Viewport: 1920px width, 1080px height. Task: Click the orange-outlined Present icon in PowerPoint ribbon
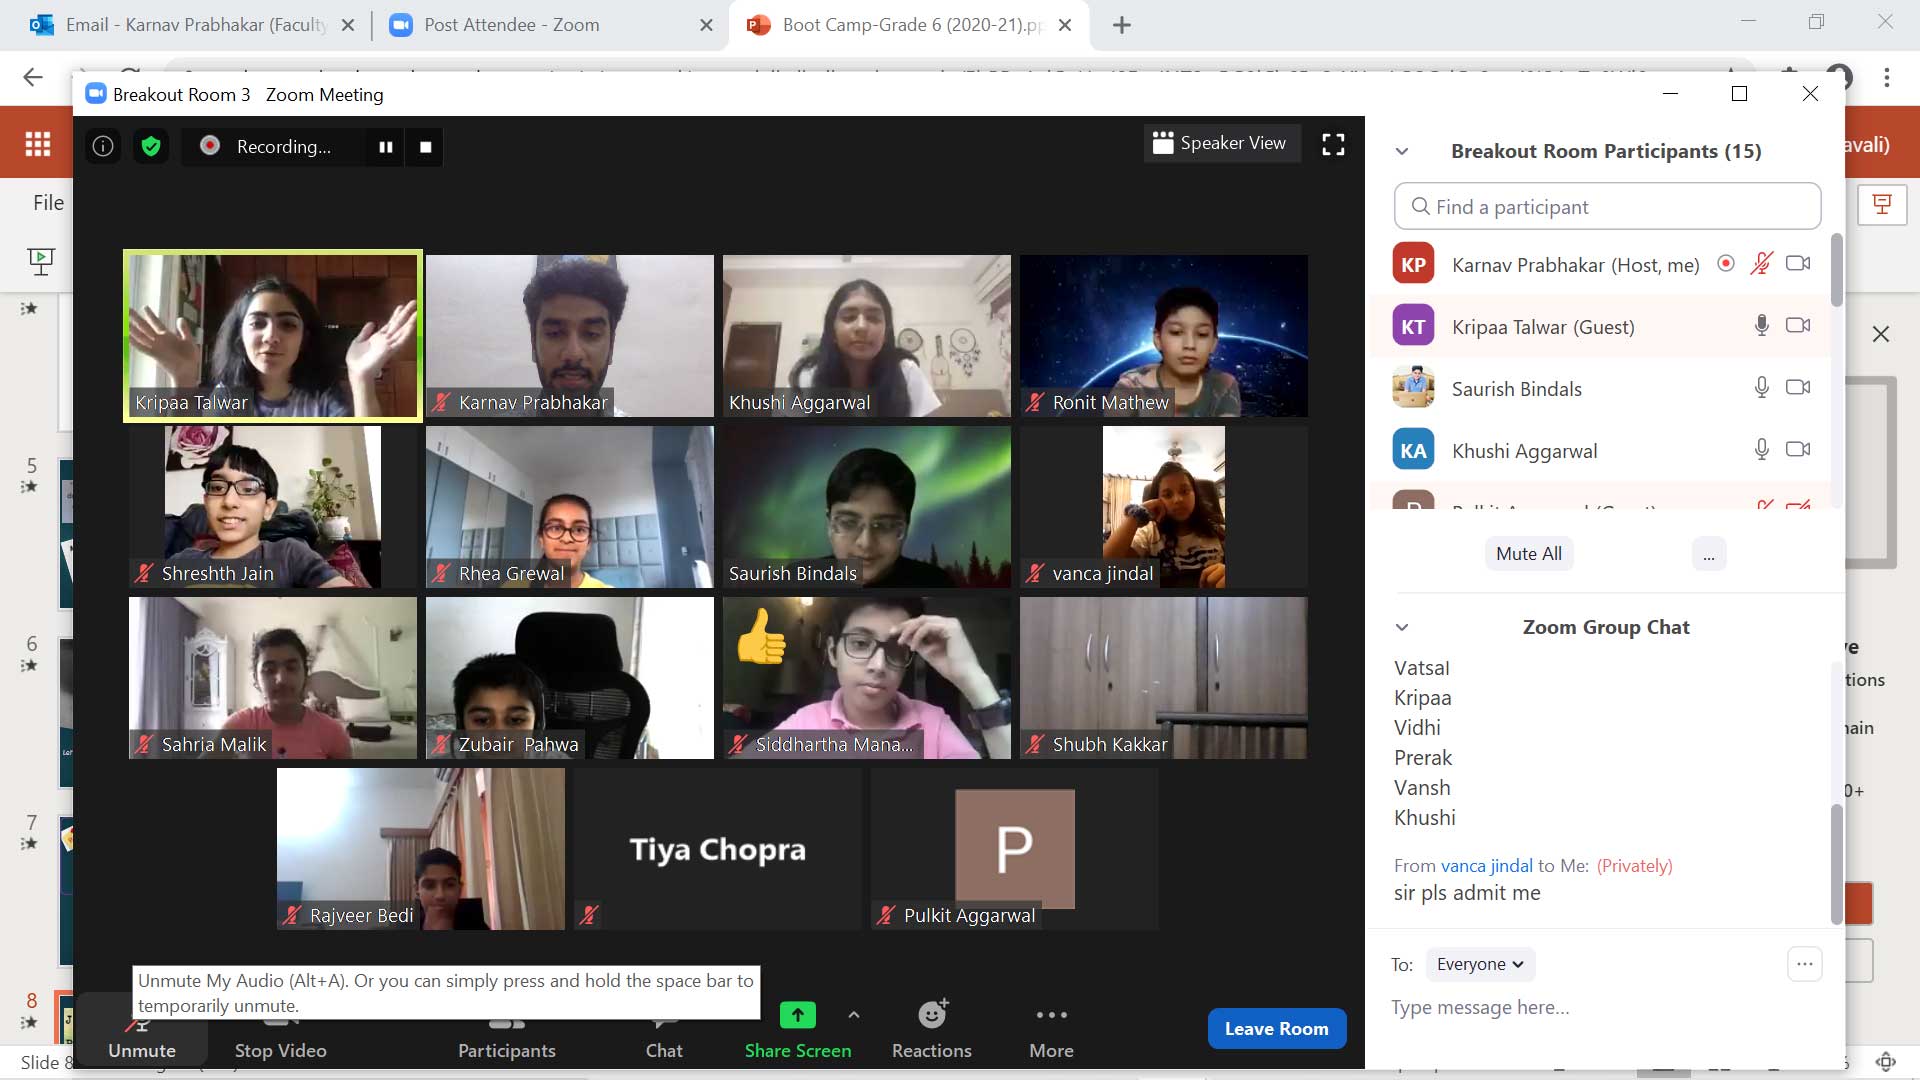pyautogui.click(x=1882, y=205)
